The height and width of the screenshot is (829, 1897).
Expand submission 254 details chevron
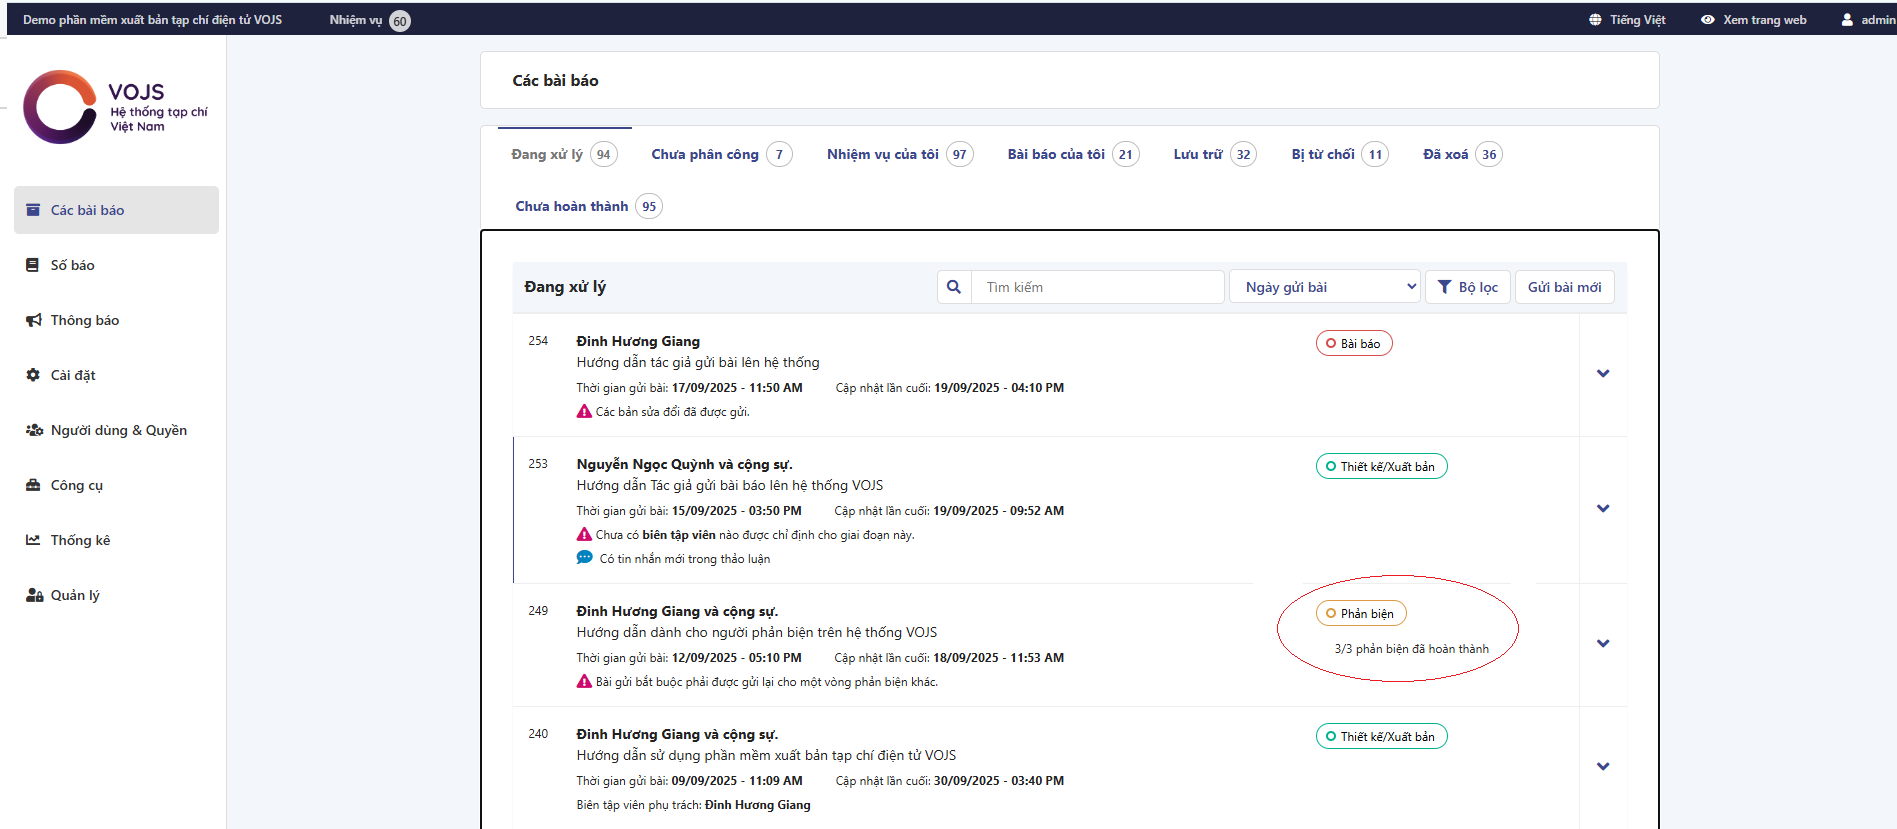[1603, 374]
